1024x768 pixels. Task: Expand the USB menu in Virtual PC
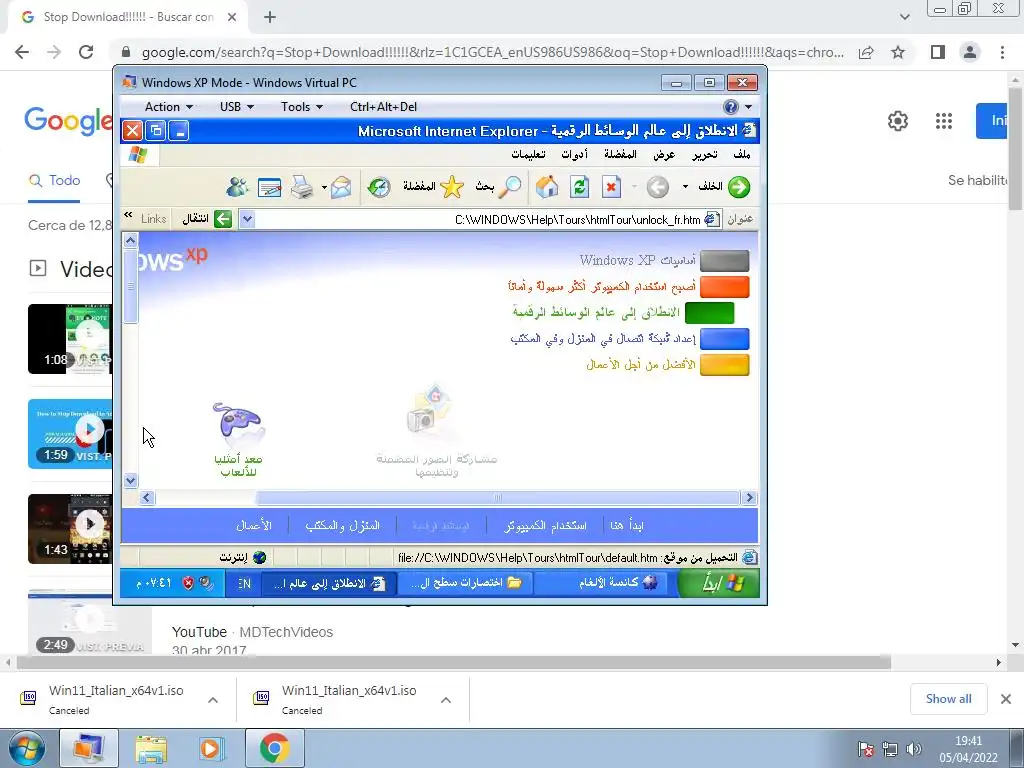(236, 106)
